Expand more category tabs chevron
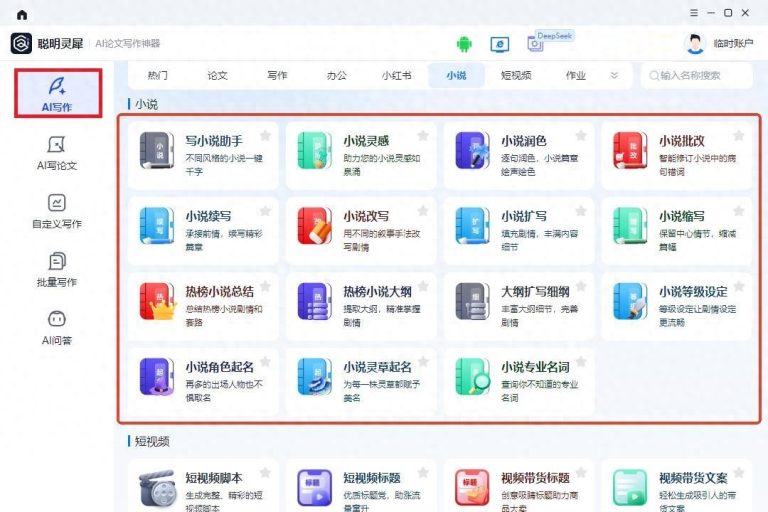 click(x=614, y=75)
